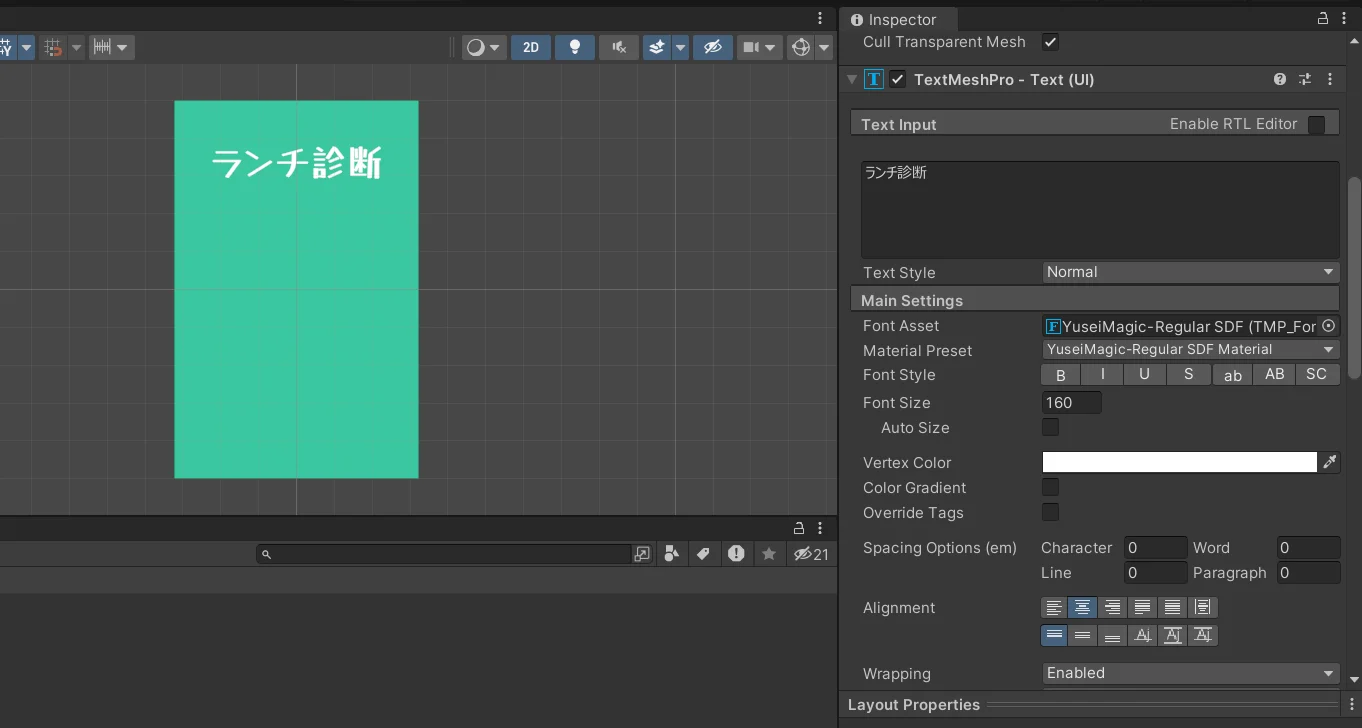The width and height of the screenshot is (1362, 728).
Task: Click the Paragraph spacing field
Action: point(1308,573)
